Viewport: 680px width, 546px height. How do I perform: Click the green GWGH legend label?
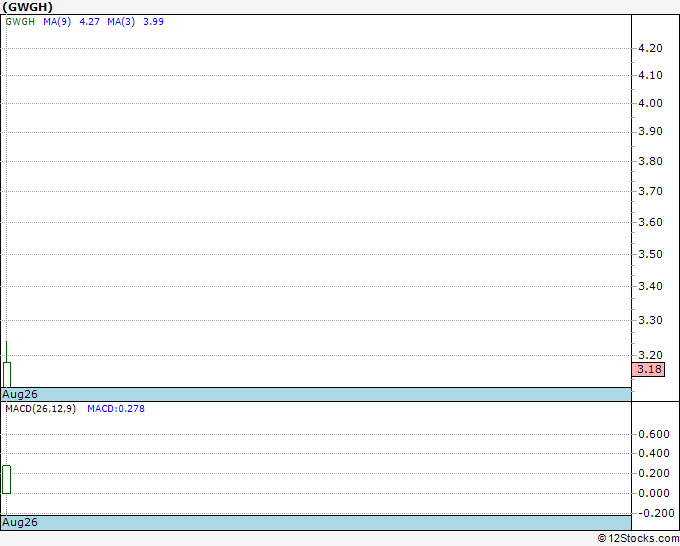coord(20,22)
